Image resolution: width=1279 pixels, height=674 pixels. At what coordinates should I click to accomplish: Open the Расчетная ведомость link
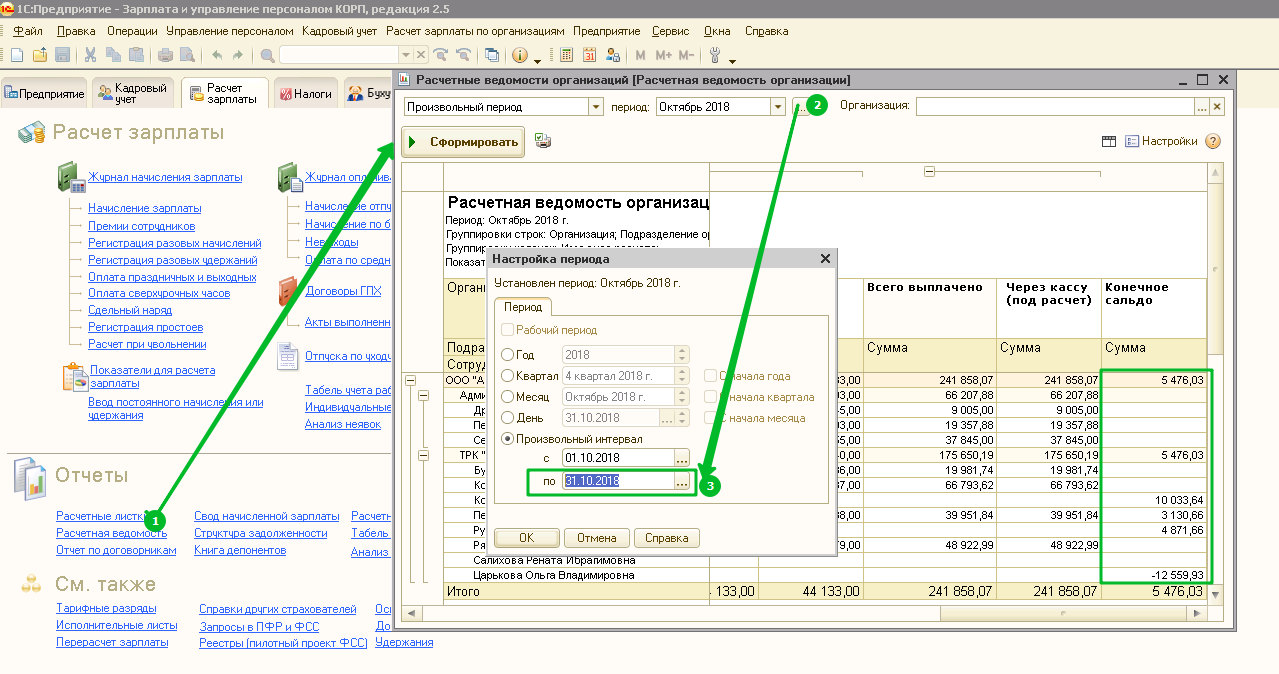pyautogui.click(x=111, y=533)
